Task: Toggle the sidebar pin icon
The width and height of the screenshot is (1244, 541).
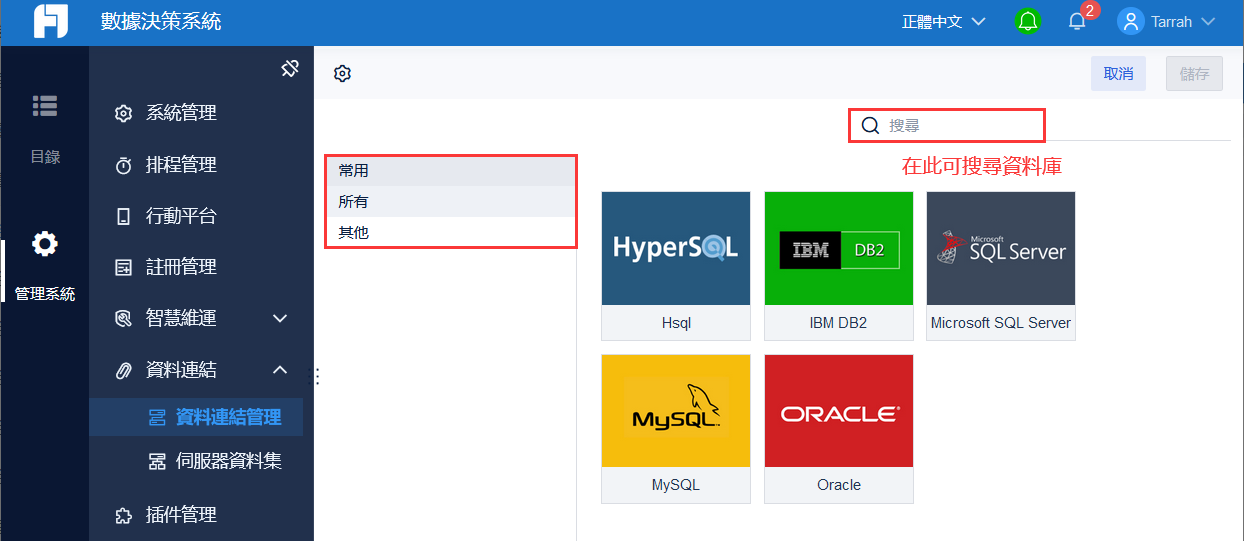Action: 290,68
